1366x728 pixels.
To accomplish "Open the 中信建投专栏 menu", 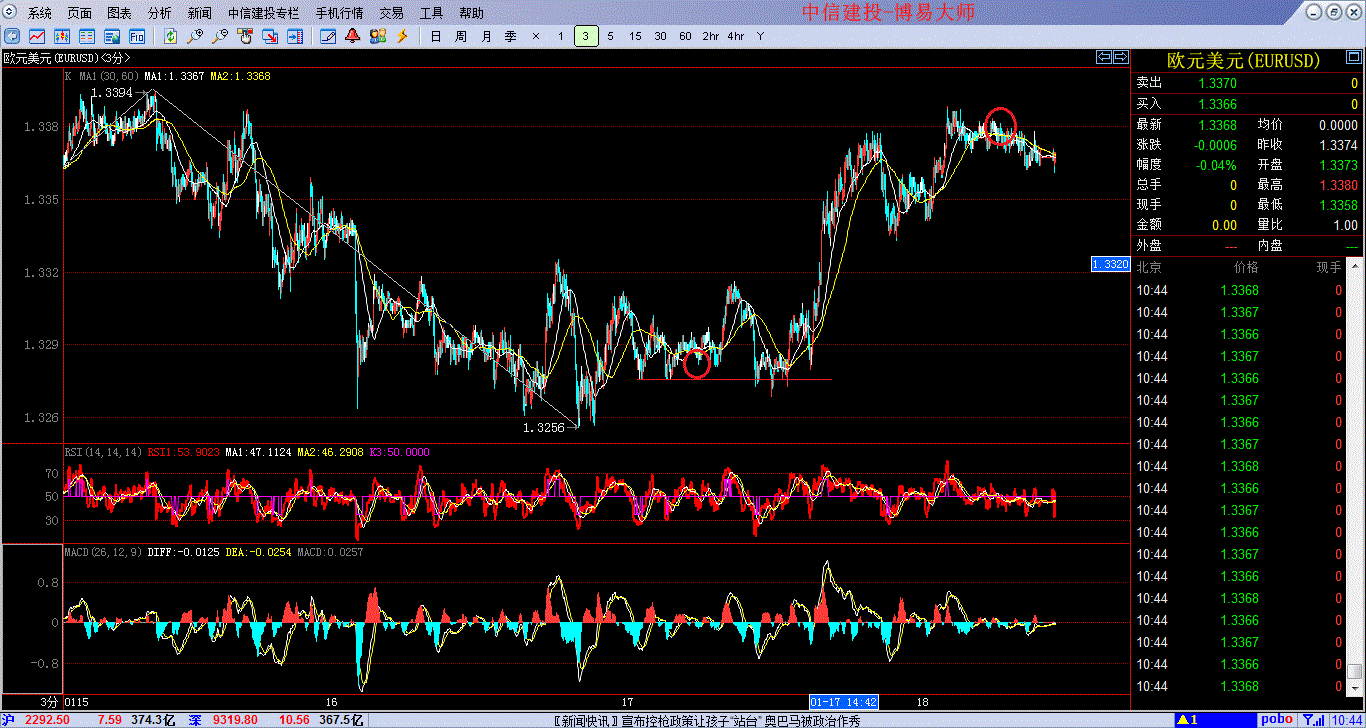I will [263, 13].
